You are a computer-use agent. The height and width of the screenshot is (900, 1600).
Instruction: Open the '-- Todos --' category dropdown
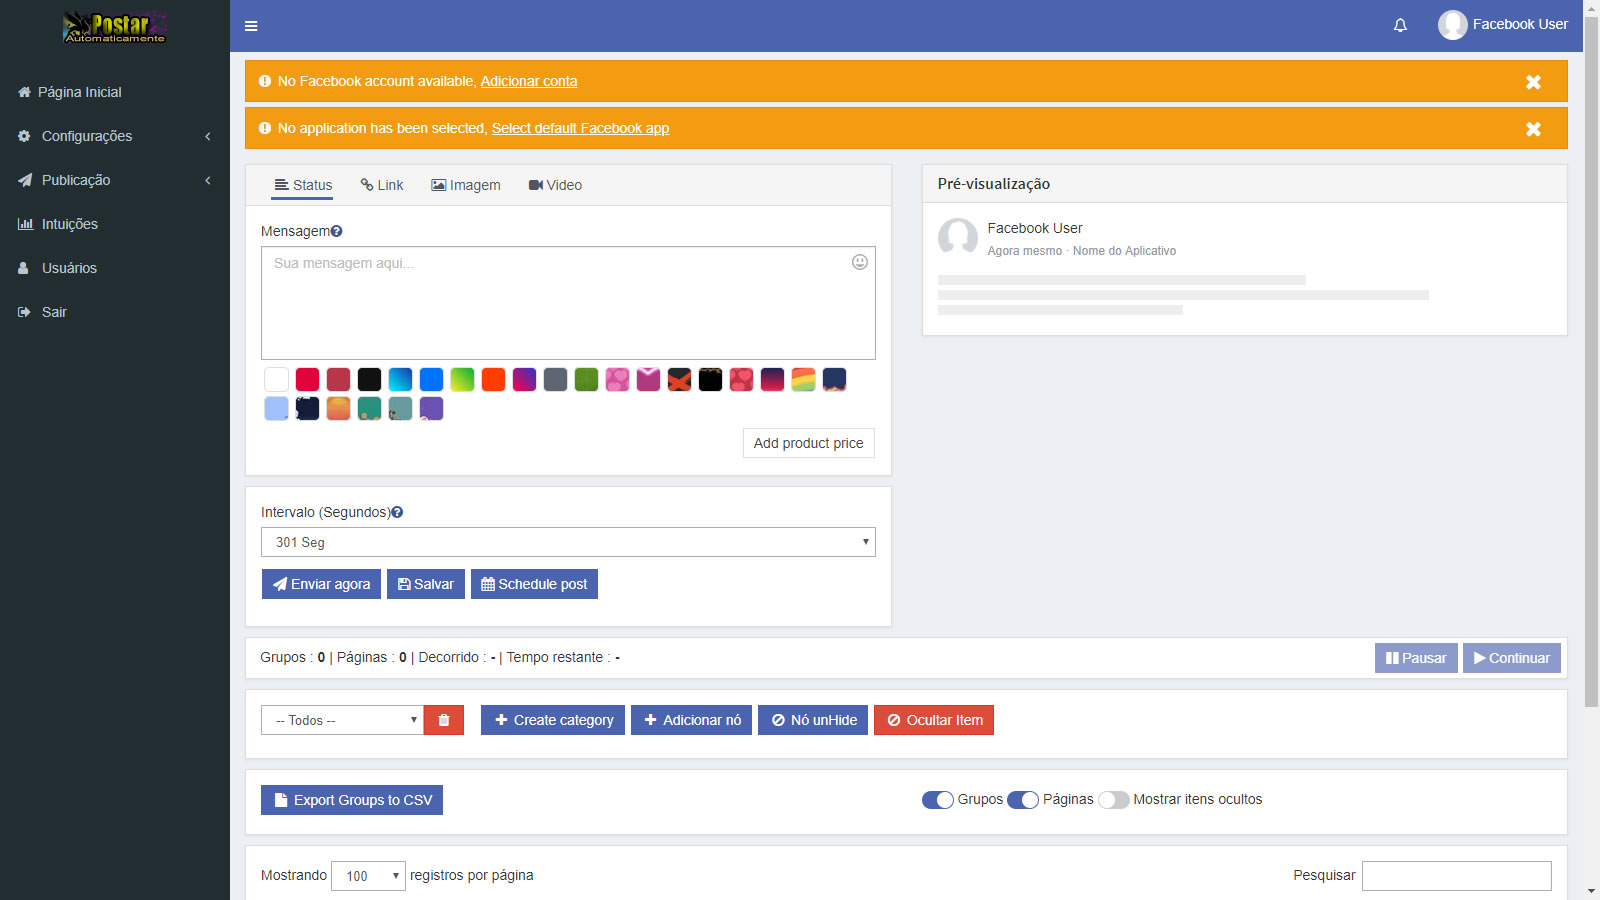pyautogui.click(x=341, y=719)
